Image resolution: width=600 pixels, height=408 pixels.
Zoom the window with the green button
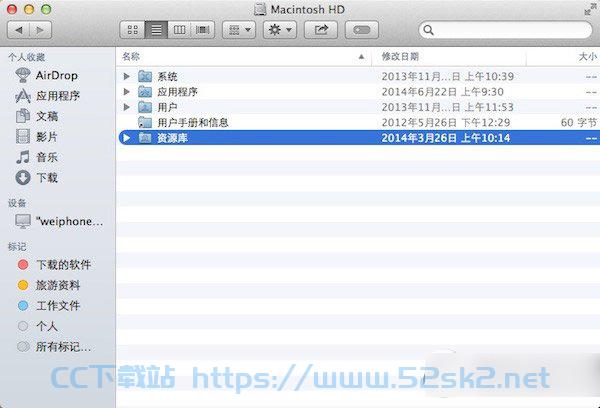(46, 9)
